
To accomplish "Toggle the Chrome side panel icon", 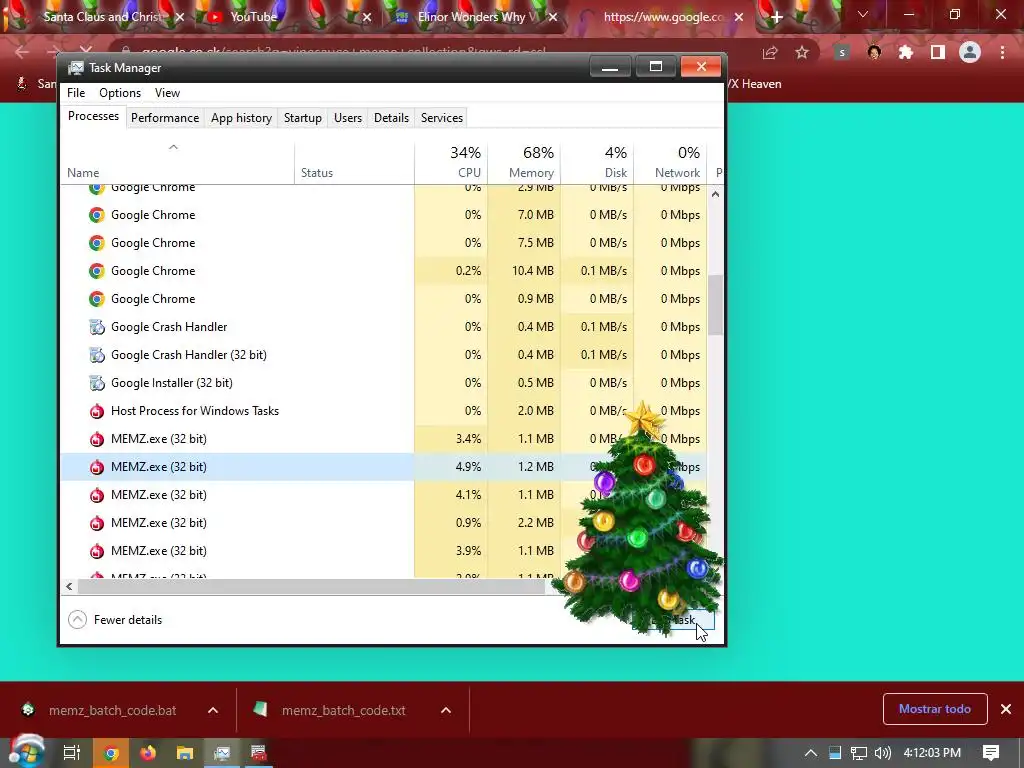I will pyautogui.click(x=938, y=53).
